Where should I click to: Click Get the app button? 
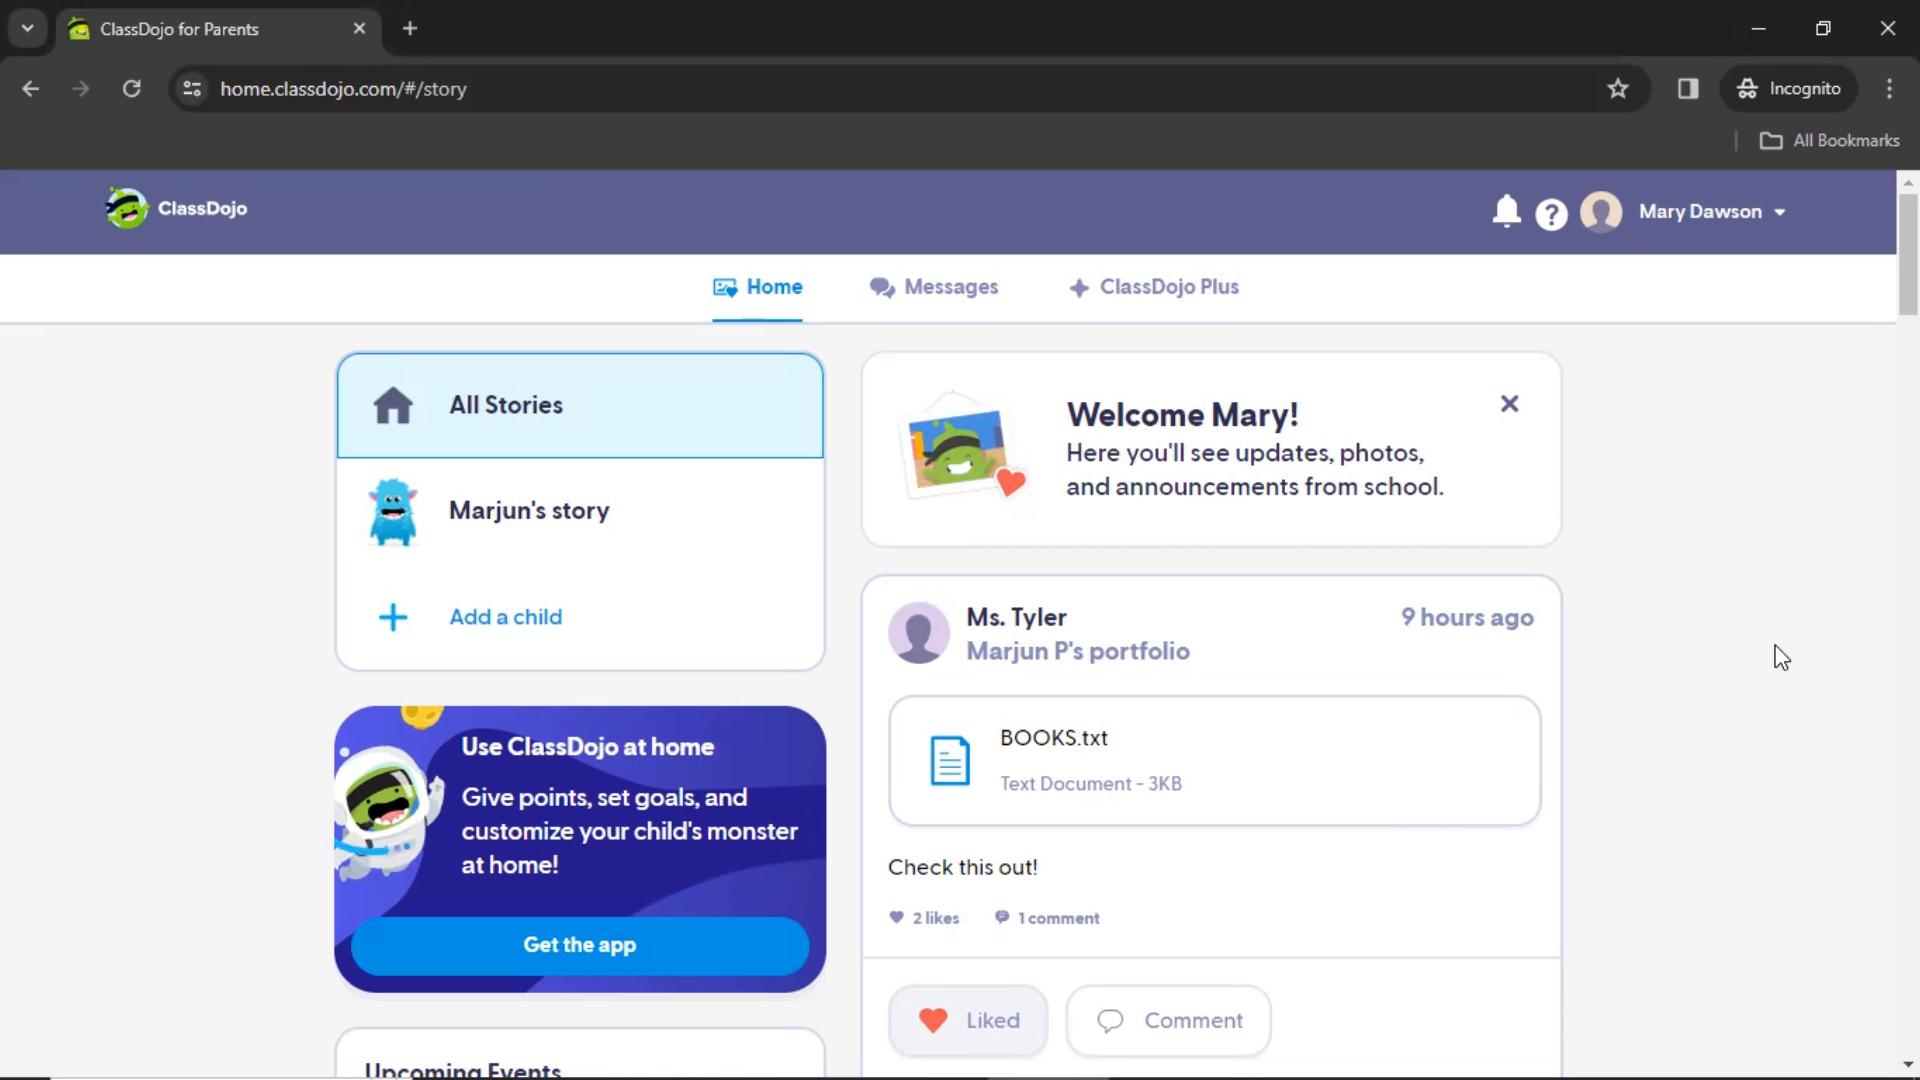(x=580, y=944)
